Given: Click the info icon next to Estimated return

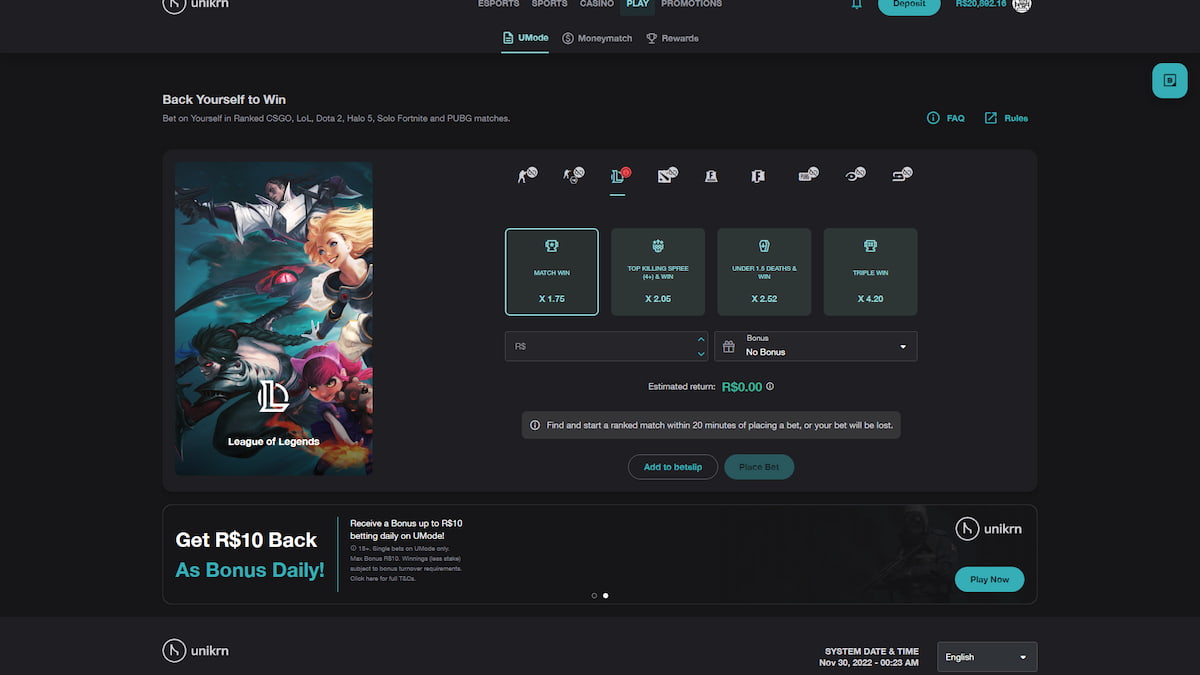Looking at the screenshot, I should point(769,386).
